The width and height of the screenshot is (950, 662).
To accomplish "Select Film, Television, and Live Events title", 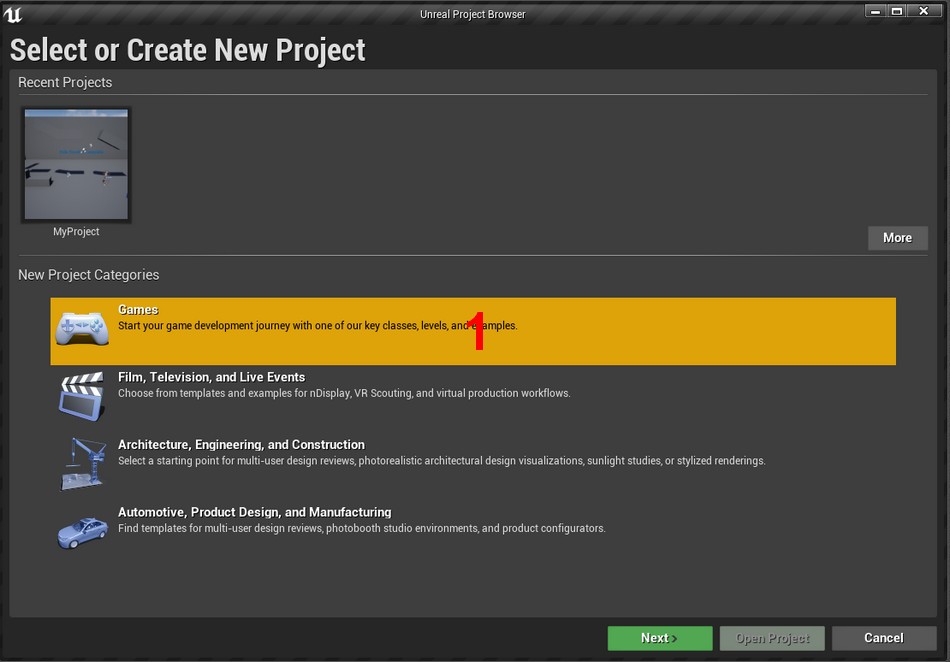I will (211, 377).
